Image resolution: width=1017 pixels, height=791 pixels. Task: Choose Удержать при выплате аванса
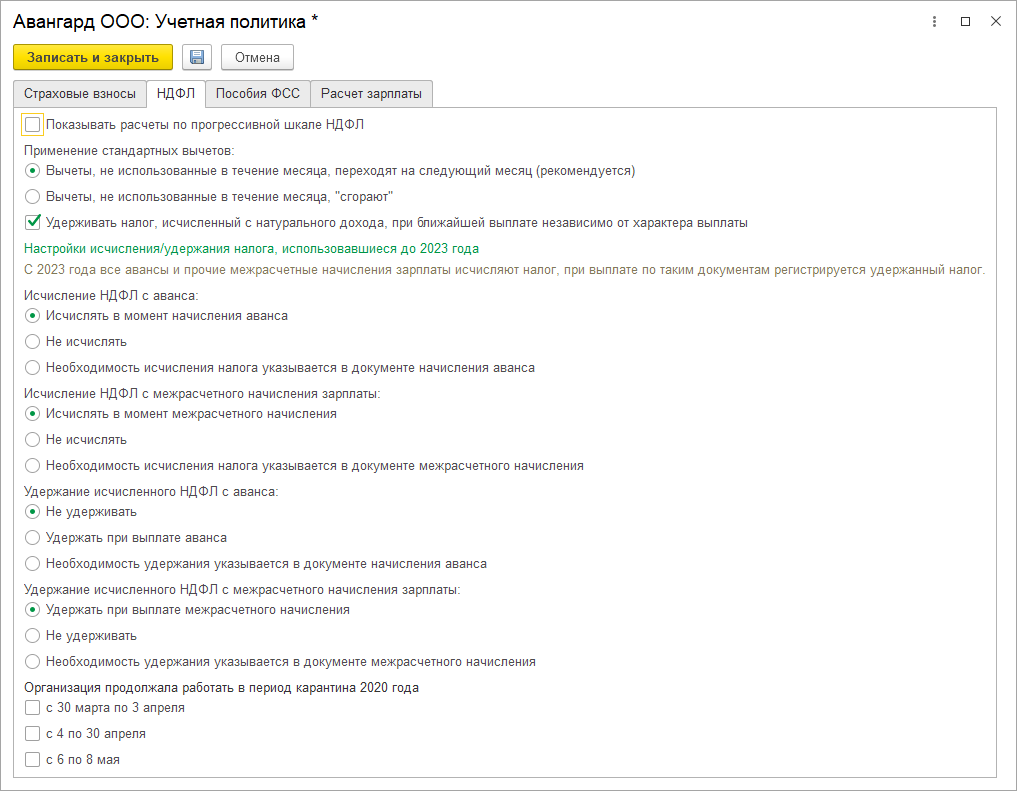(x=32, y=537)
